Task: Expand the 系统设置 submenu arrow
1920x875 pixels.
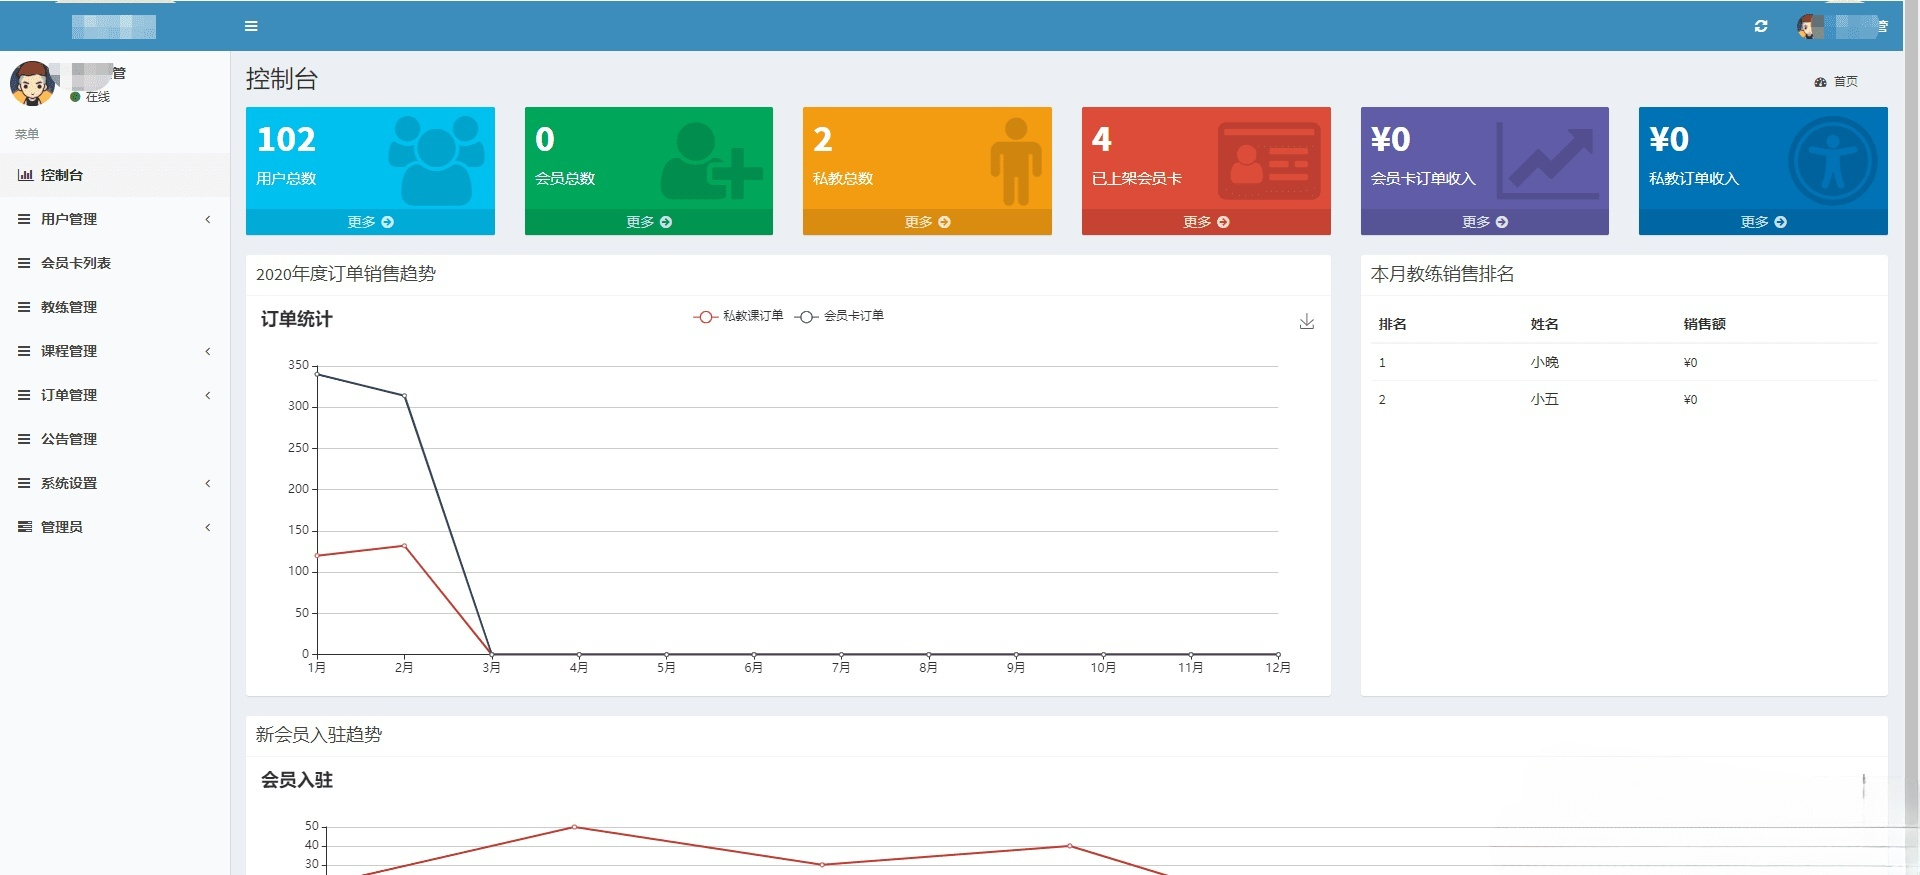Action: [x=208, y=483]
